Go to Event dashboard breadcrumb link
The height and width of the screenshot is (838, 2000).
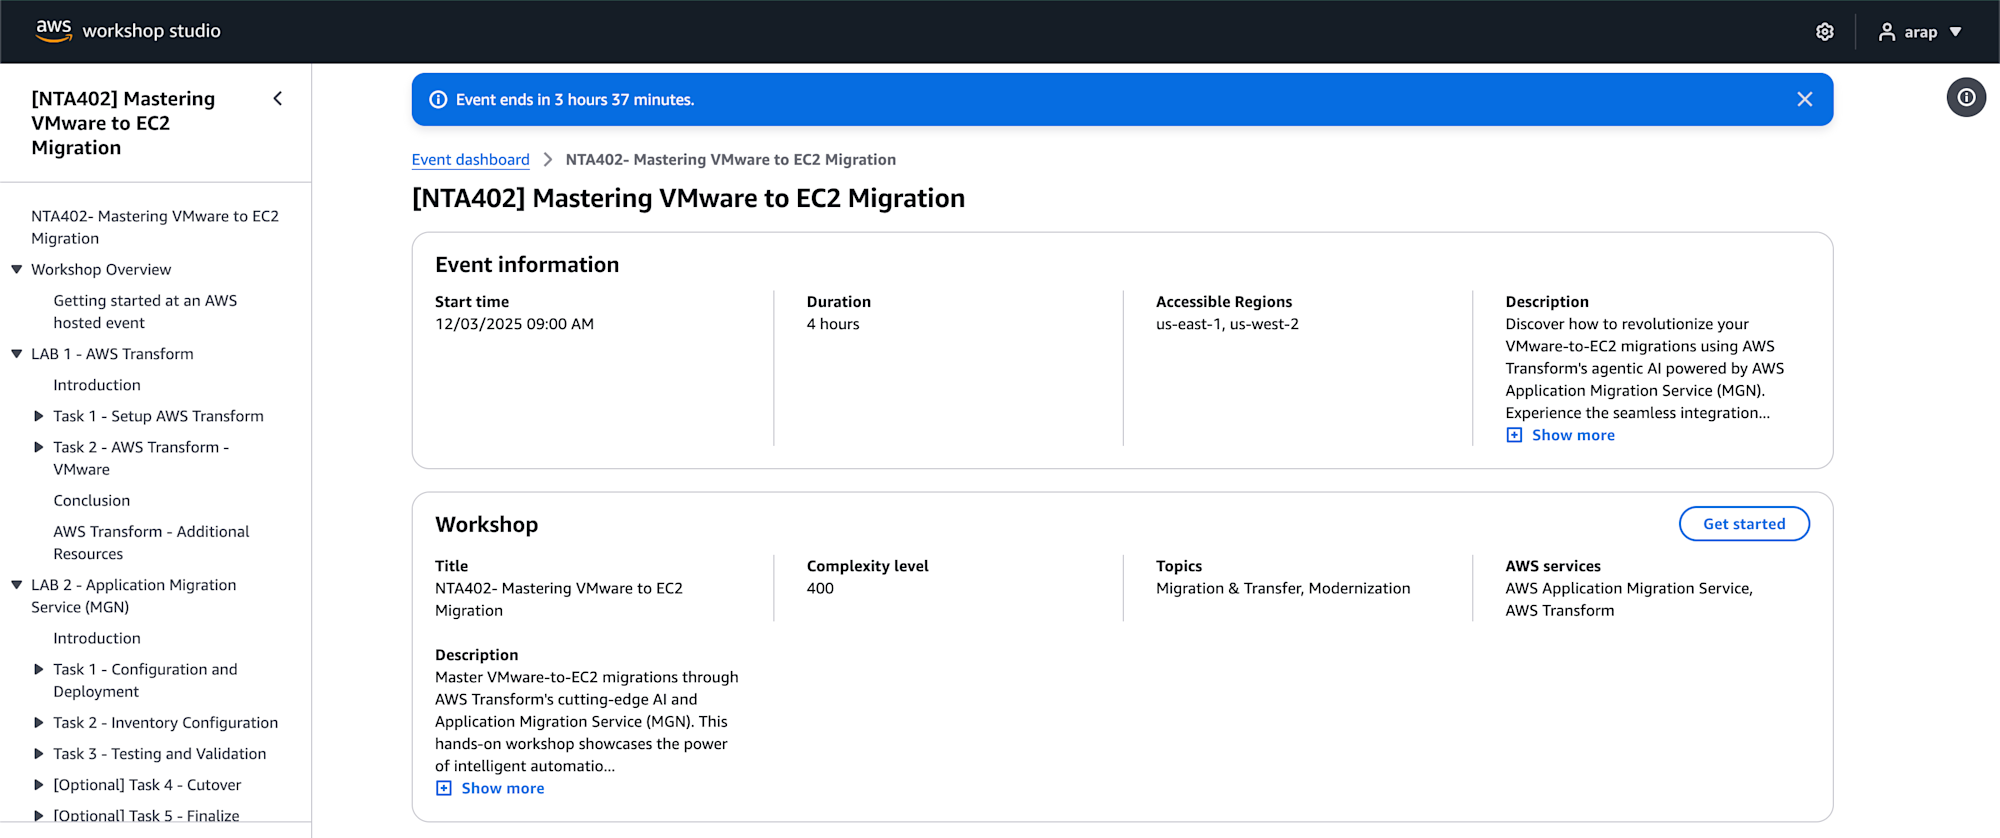click(x=470, y=160)
